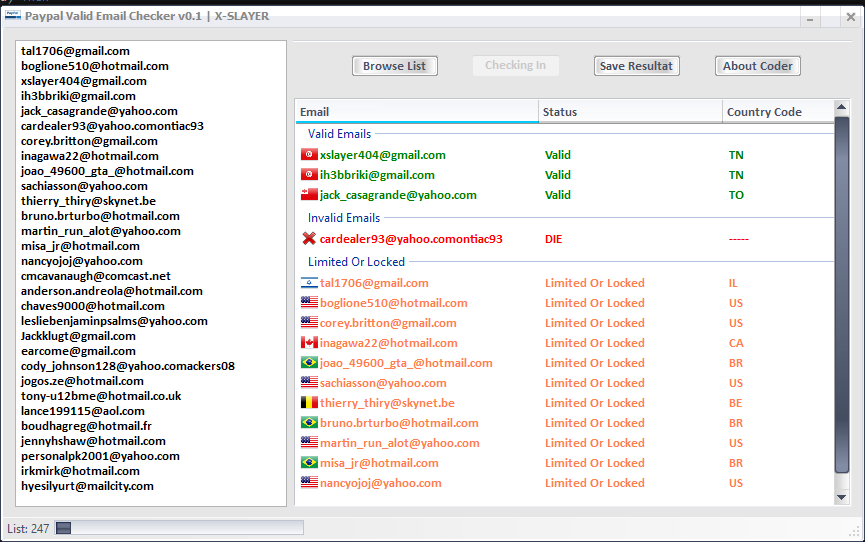
Task: Click the PayPal app icon in title bar
Action: pos(13,15)
